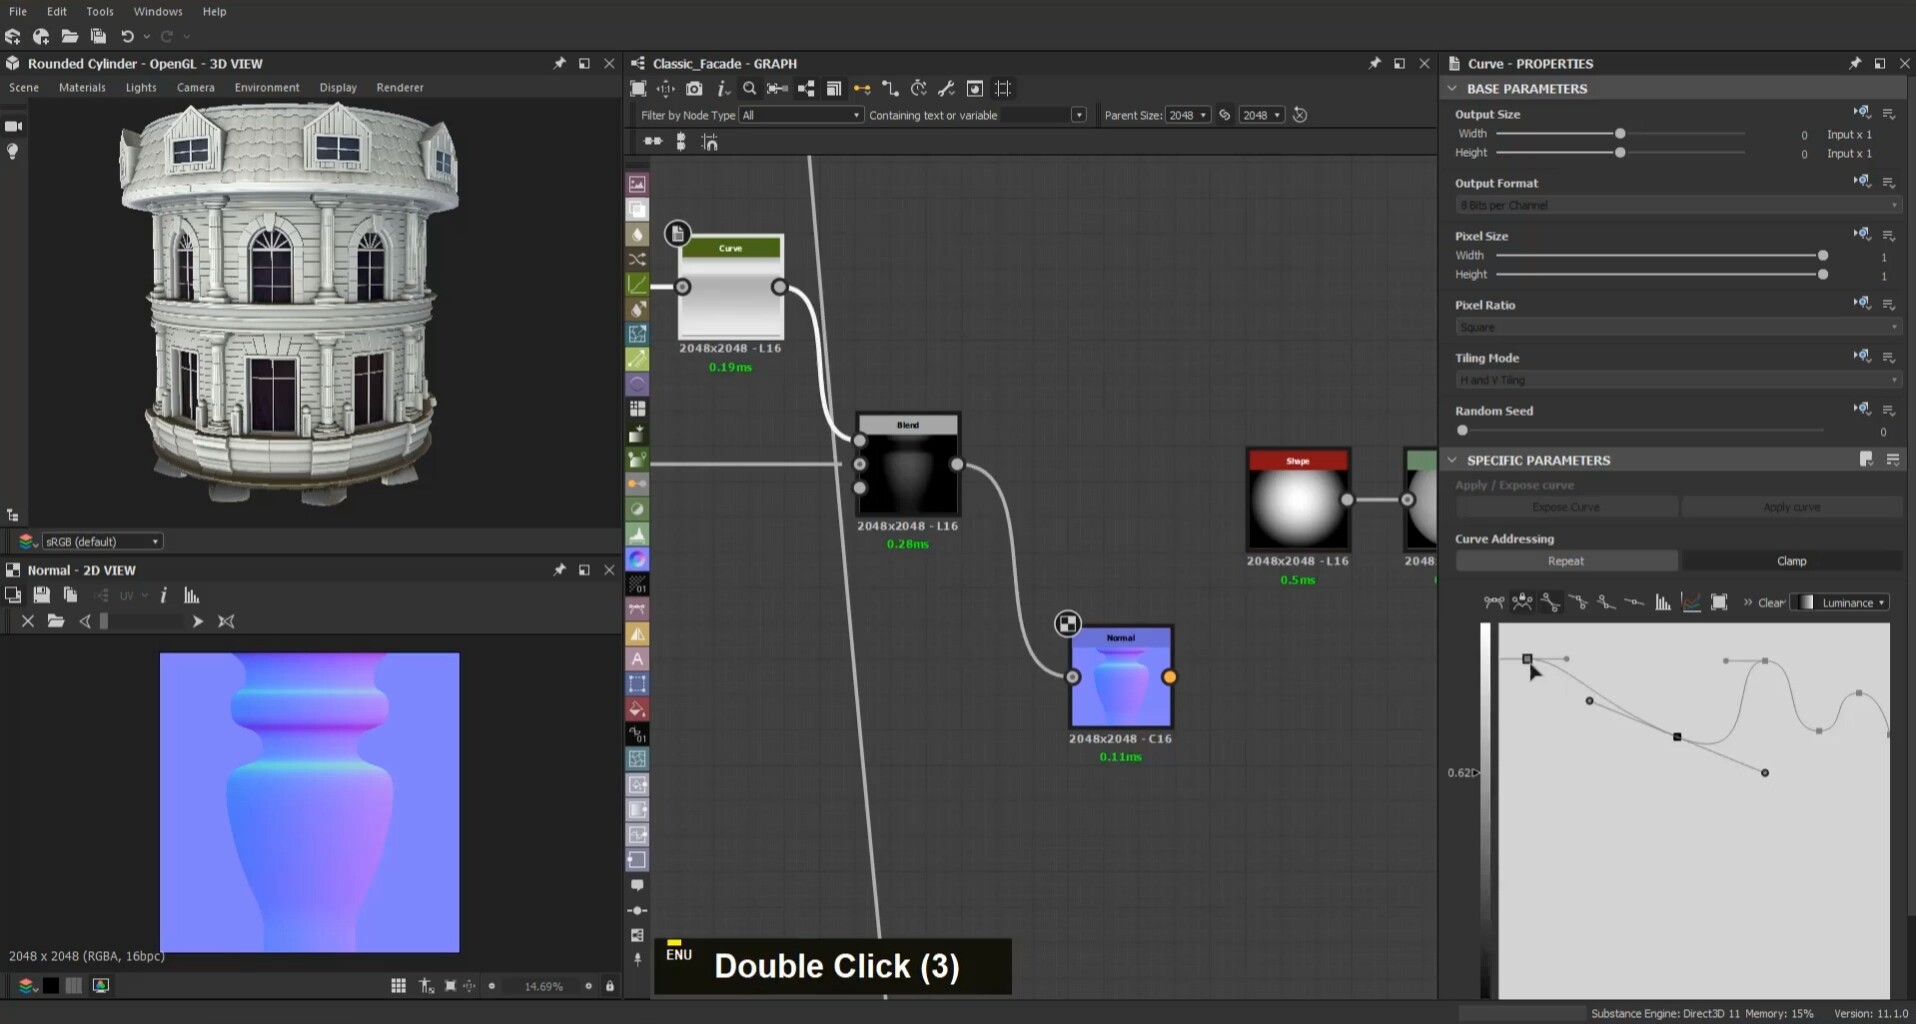Click the Clear button in curve editor
The image size is (1916, 1024).
pos(1770,602)
